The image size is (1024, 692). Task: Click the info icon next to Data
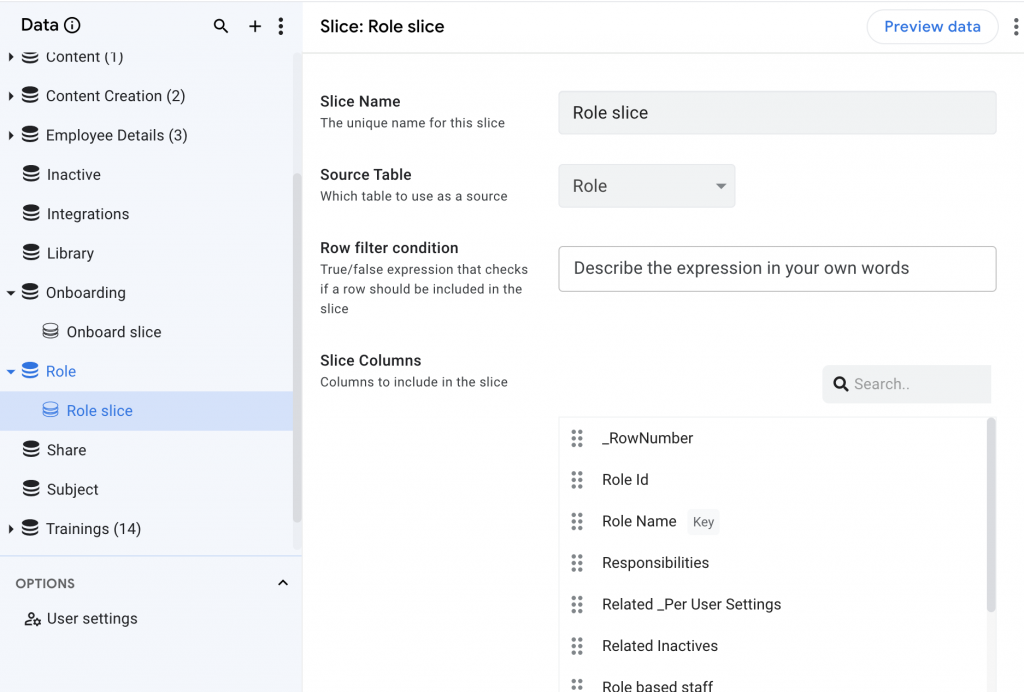click(72, 26)
